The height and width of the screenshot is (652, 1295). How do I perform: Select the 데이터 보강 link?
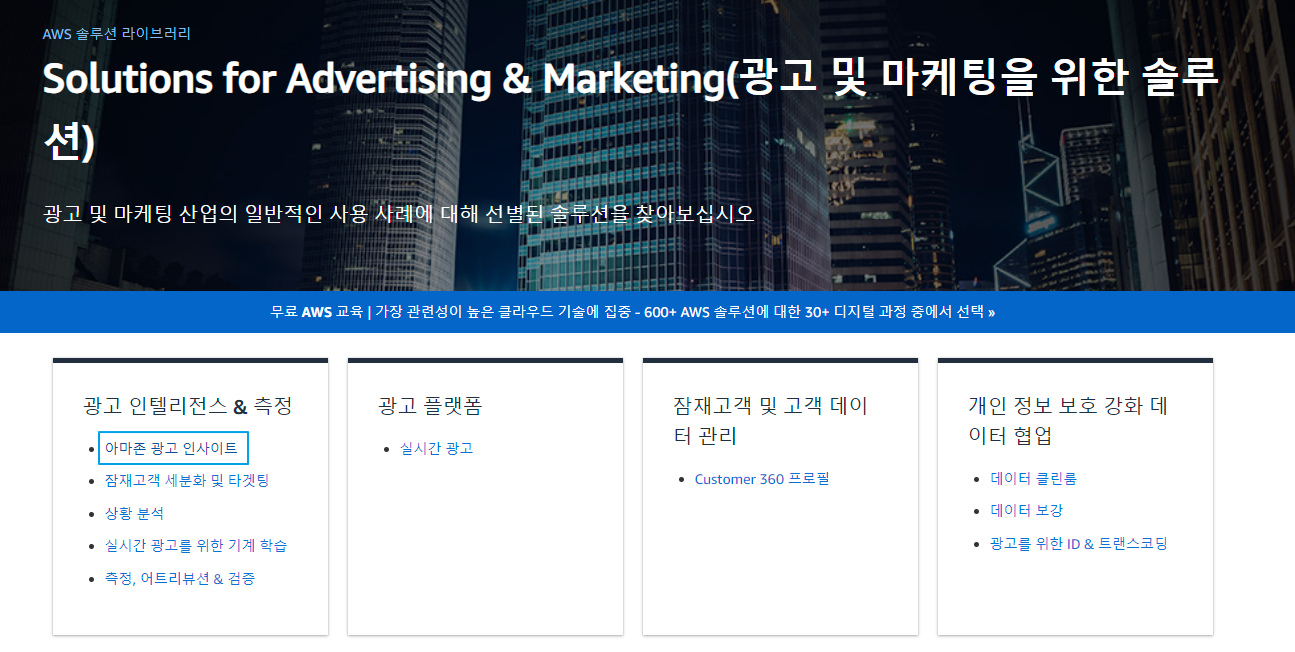click(x=1026, y=511)
